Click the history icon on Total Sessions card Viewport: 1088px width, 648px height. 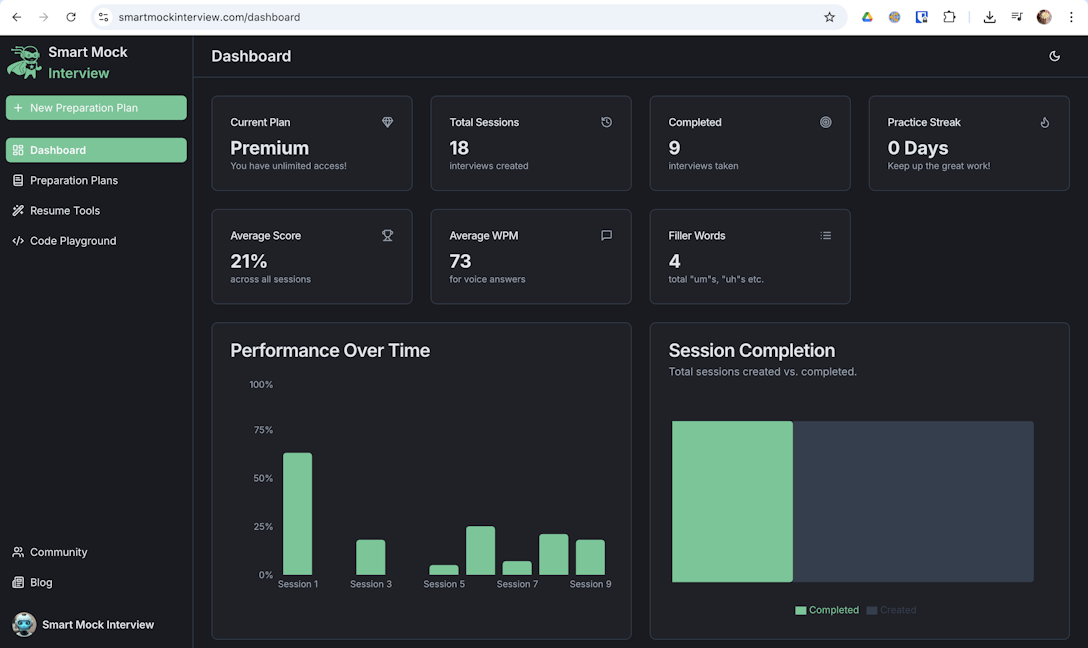[x=606, y=122]
